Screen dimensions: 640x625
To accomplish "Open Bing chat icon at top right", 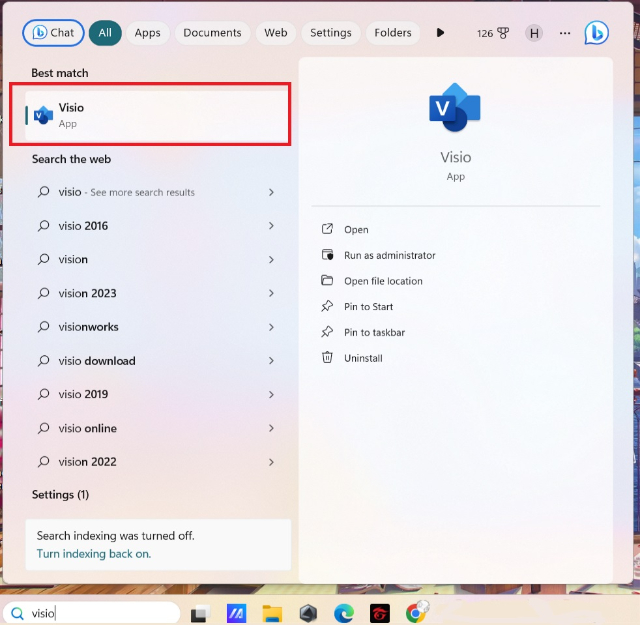I will pyautogui.click(x=596, y=33).
